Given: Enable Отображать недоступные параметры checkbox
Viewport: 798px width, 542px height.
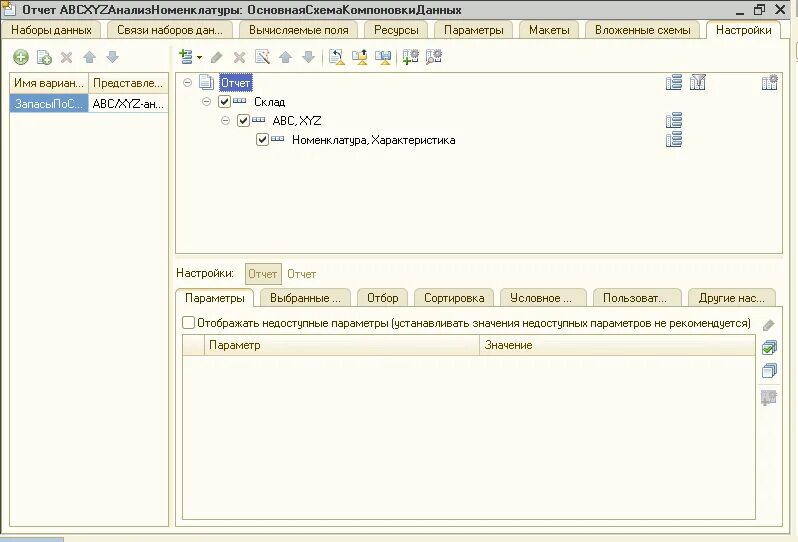Looking at the screenshot, I should [188, 323].
